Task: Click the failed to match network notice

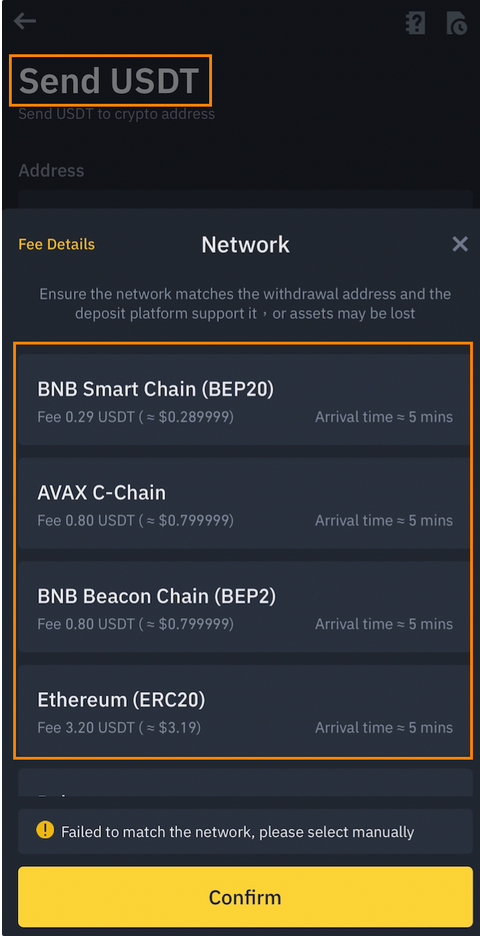Action: pyautogui.click(x=245, y=832)
